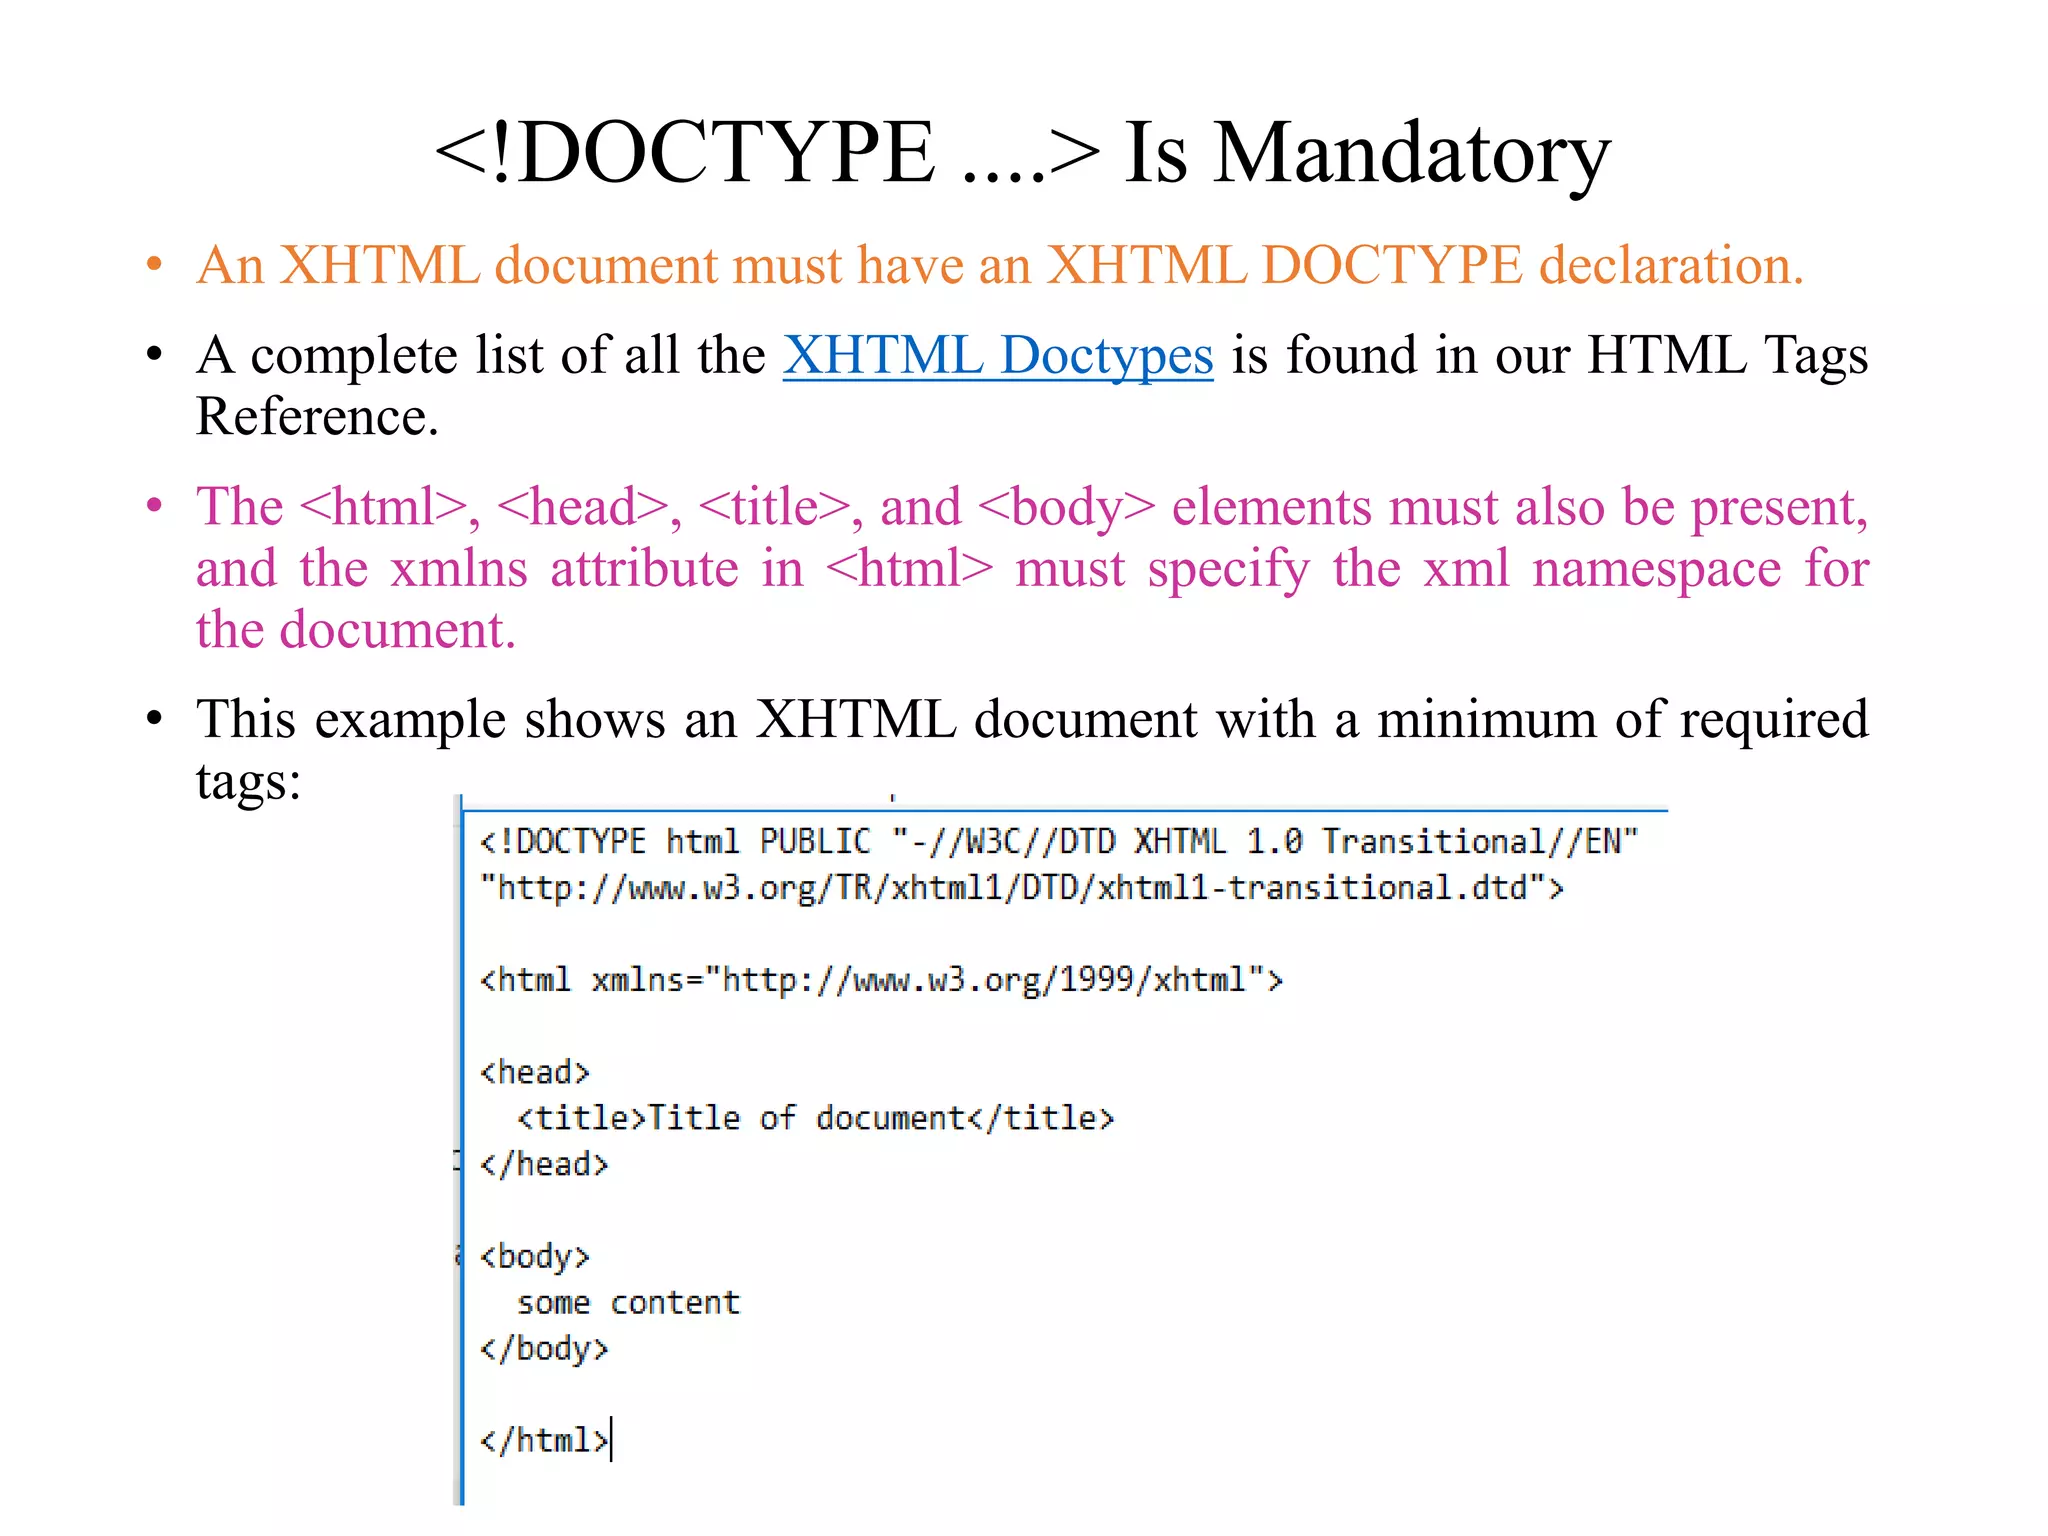Viewport: 2048px width, 1536px height.
Task: Click the '</html>' closing tag line
Action: coord(544,1441)
